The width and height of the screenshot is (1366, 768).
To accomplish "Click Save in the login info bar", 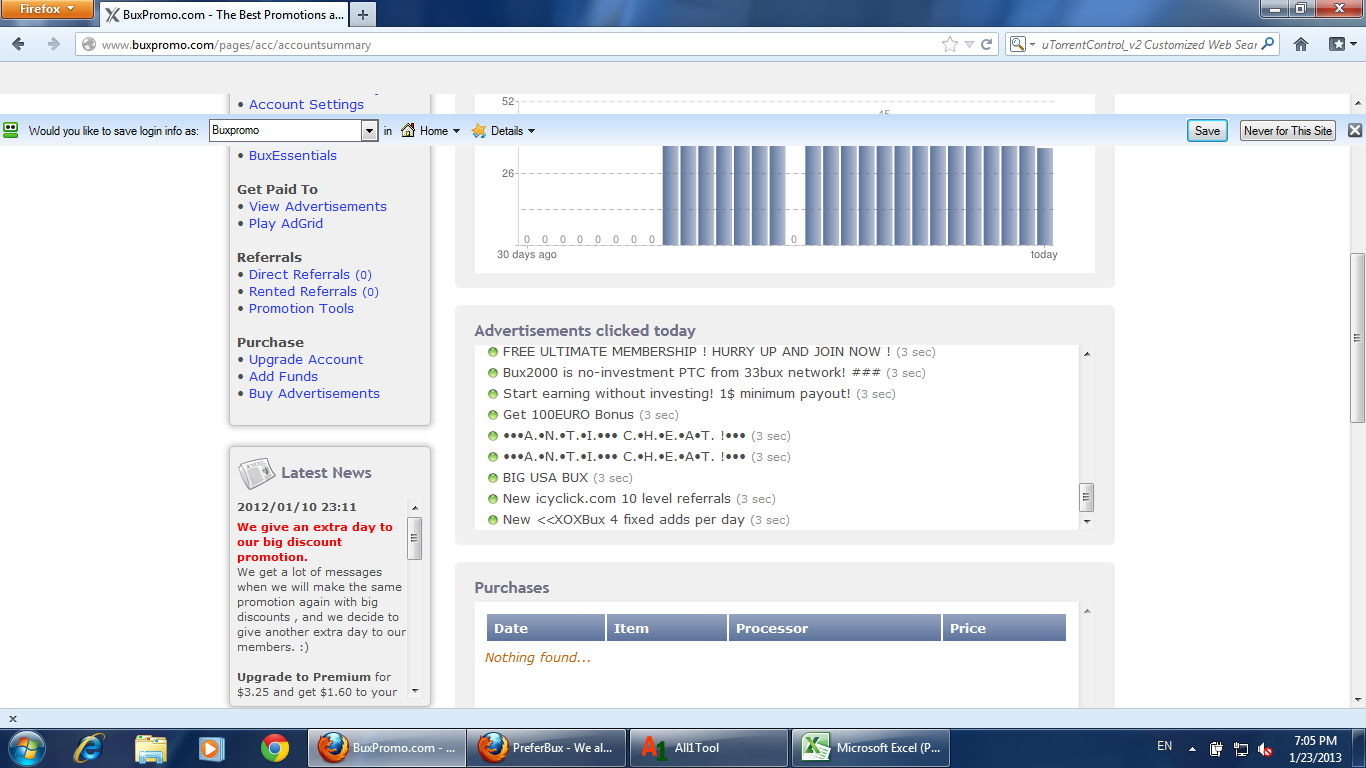I will [x=1207, y=131].
